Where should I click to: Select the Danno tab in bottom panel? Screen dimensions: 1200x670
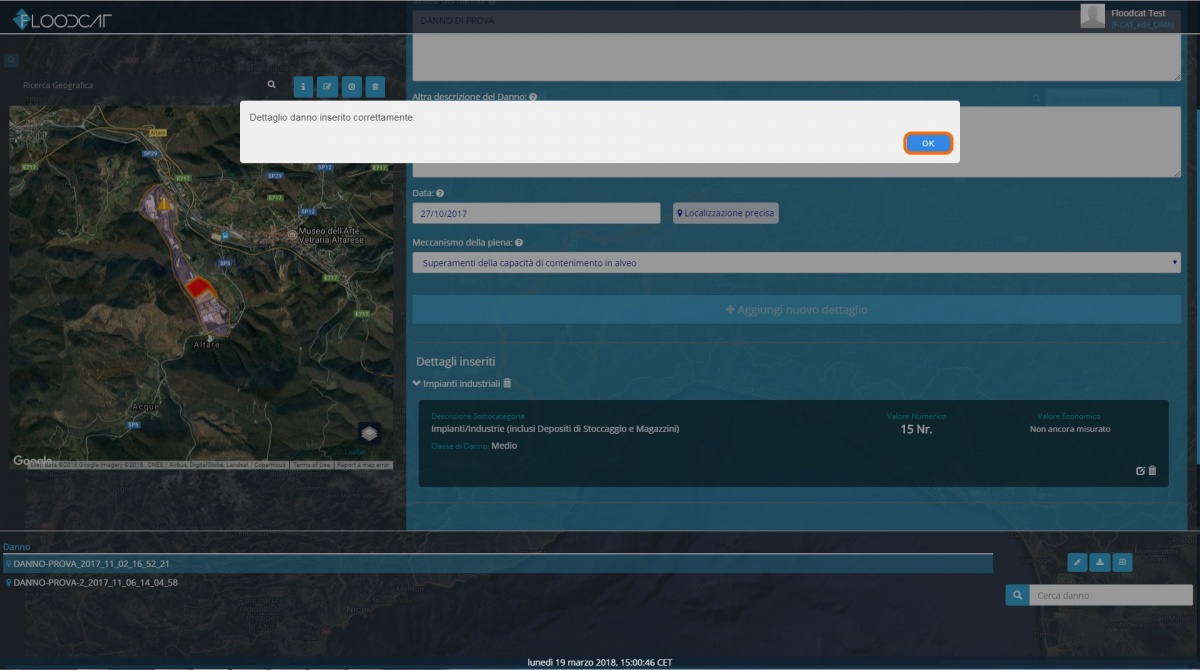point(16,547)
